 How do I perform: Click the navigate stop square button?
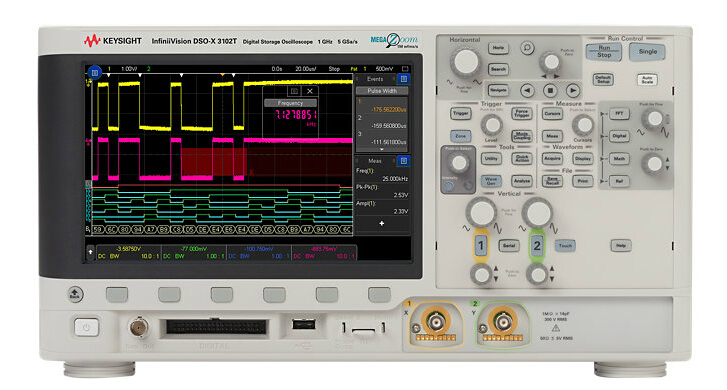[550, 90]
